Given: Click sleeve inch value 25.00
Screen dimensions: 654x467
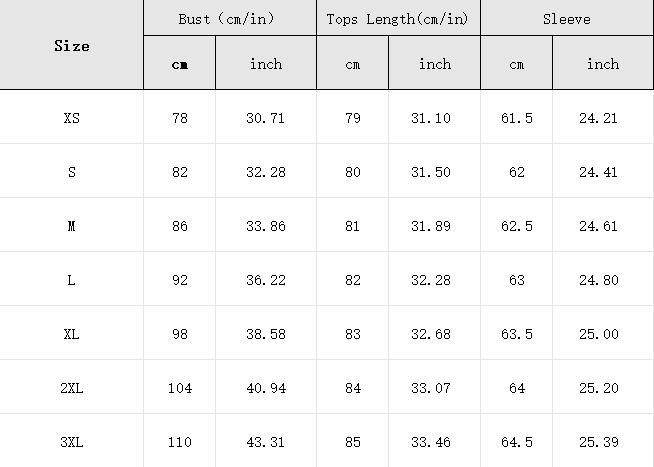Looking at the screenshot, I should click(x=599, y=334).
